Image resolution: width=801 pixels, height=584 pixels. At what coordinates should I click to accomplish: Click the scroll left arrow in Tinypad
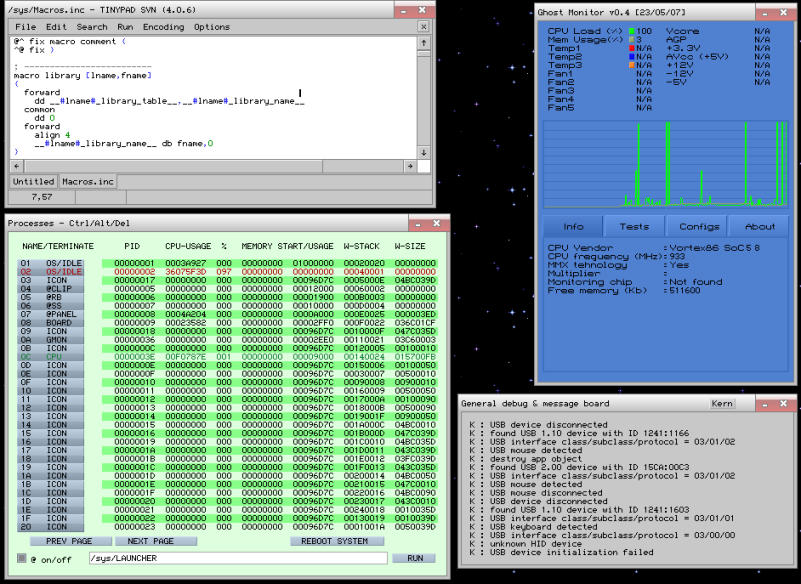point(15,166)
